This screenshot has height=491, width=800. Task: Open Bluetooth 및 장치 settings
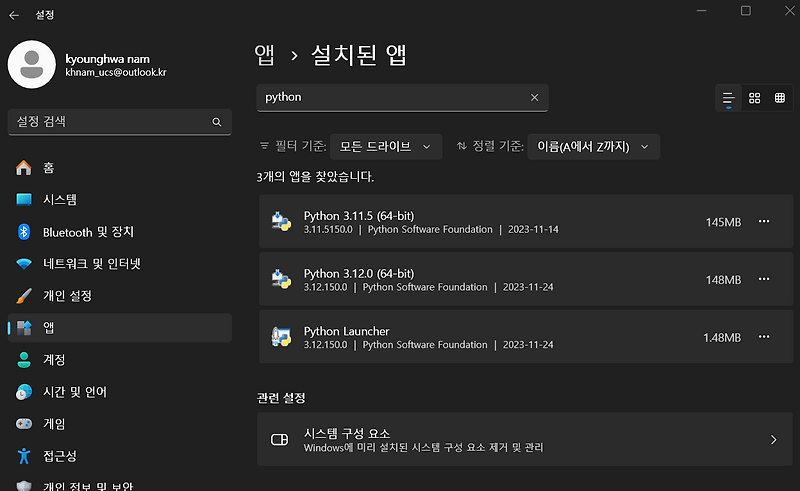click(120, 232)
